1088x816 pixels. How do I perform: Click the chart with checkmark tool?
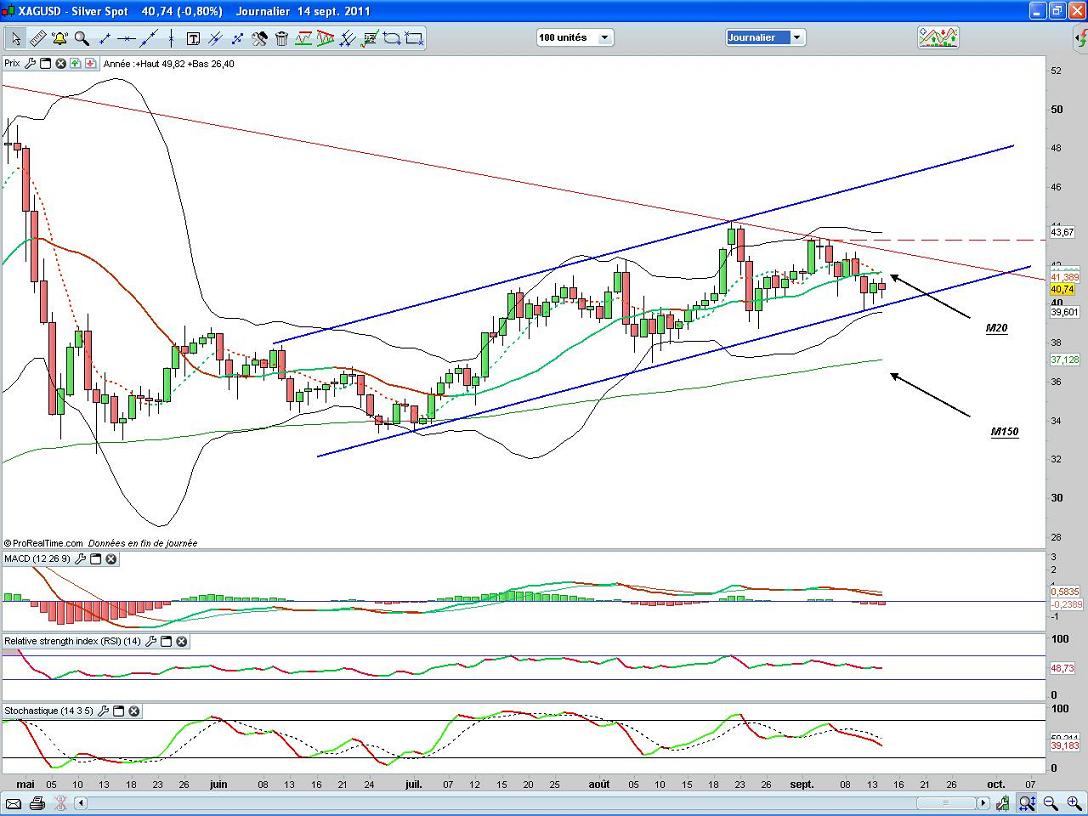point(370,38)
